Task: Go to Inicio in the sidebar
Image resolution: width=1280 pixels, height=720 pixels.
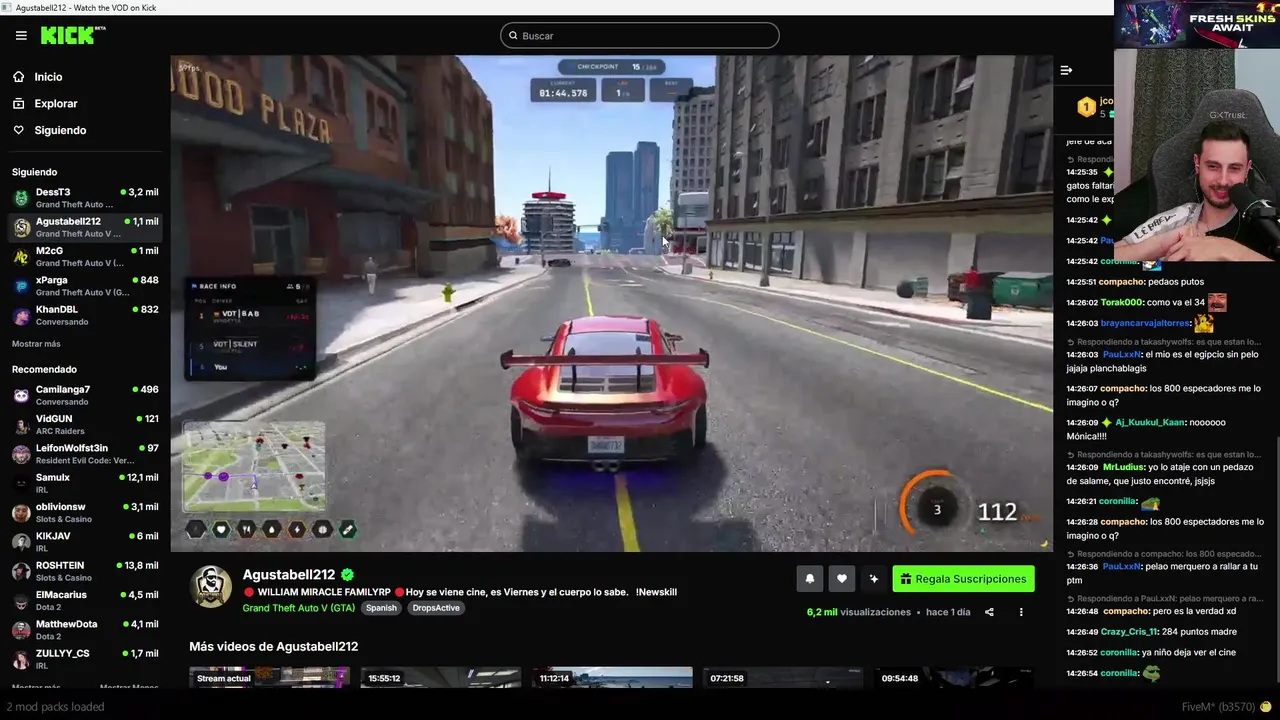Action: [x=48, y=77]
